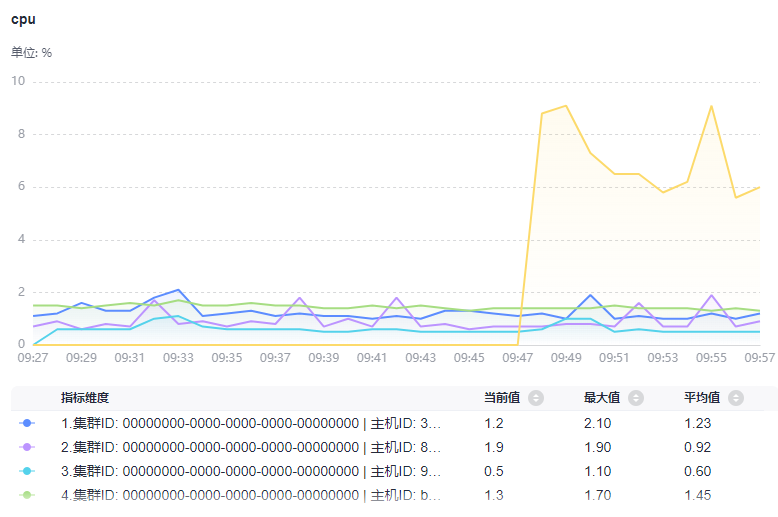This screenshot has width=778, height=517.
Task: Click current value 1.2 in row 1
Action: point(494,423)
